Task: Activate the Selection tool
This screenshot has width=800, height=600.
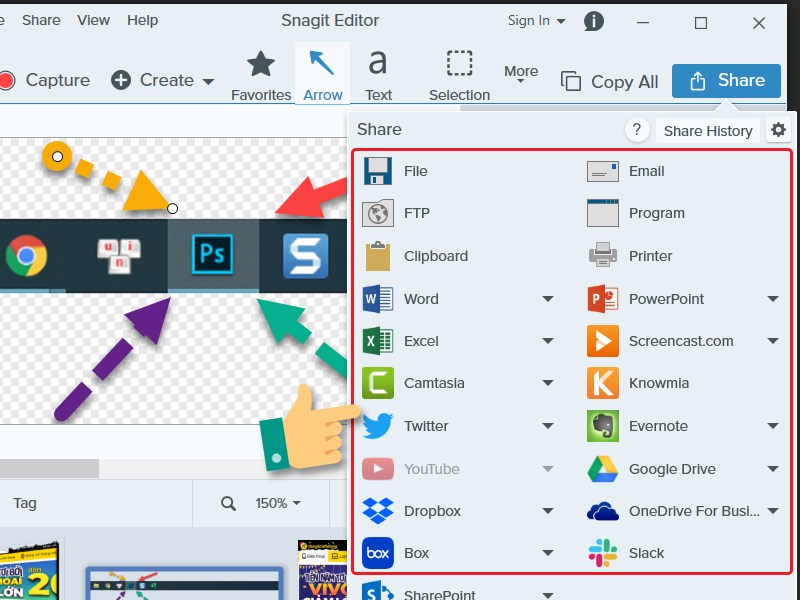Action: click(459, 76)
